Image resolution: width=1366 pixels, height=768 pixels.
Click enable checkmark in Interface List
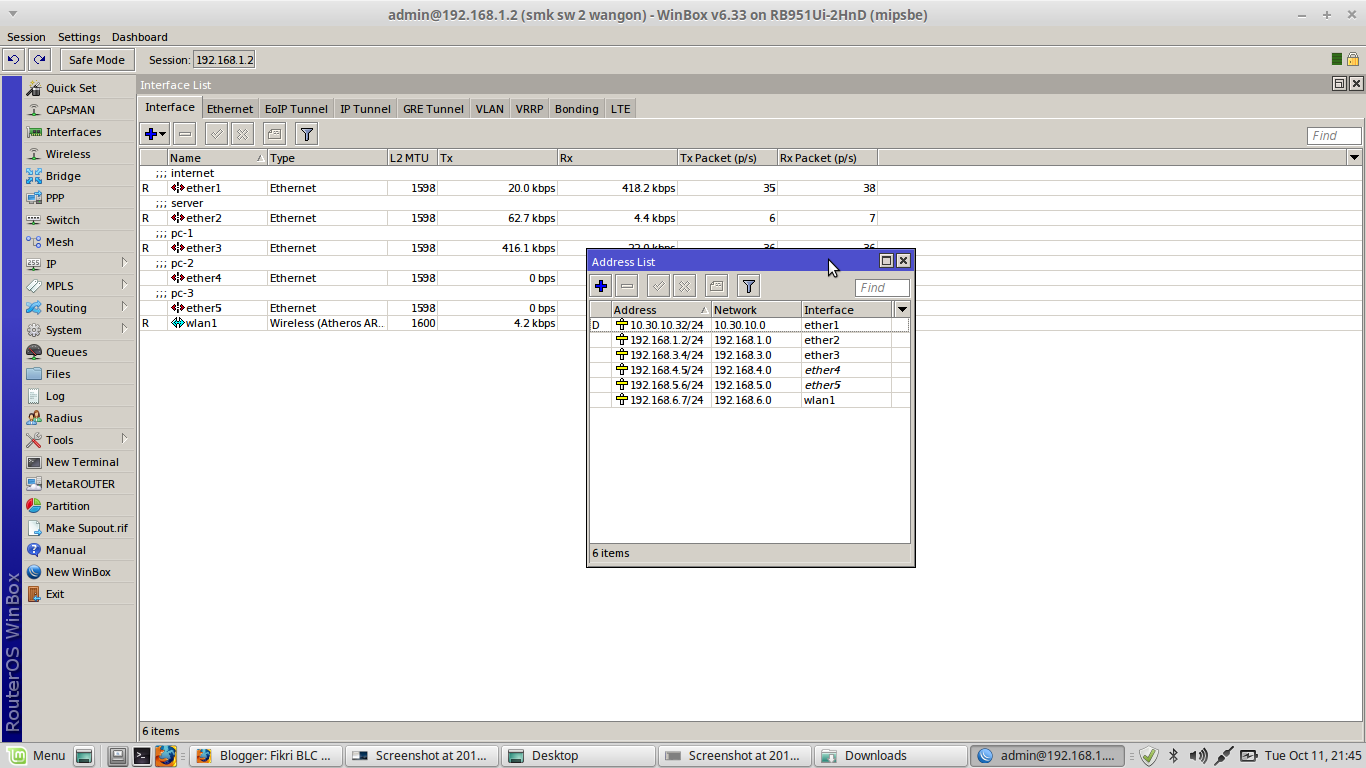[216, 134]
